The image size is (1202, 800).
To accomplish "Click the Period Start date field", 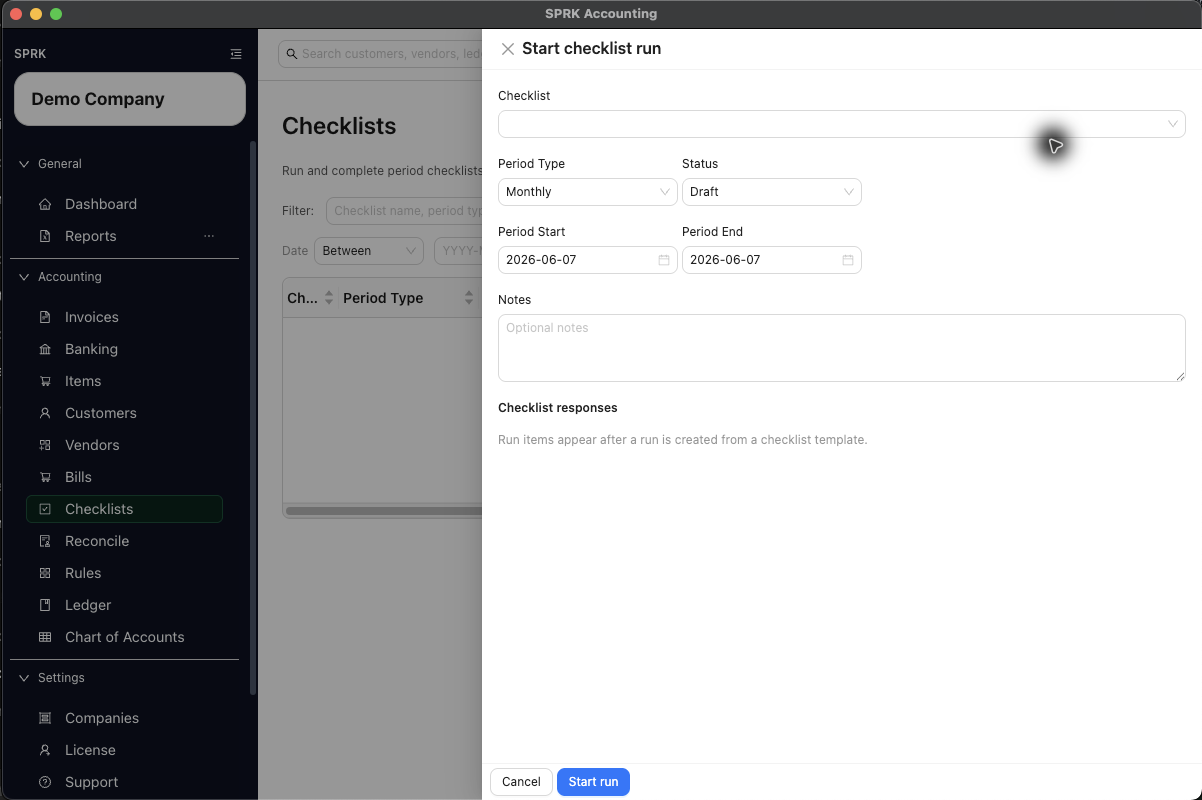I will point(588,260).
